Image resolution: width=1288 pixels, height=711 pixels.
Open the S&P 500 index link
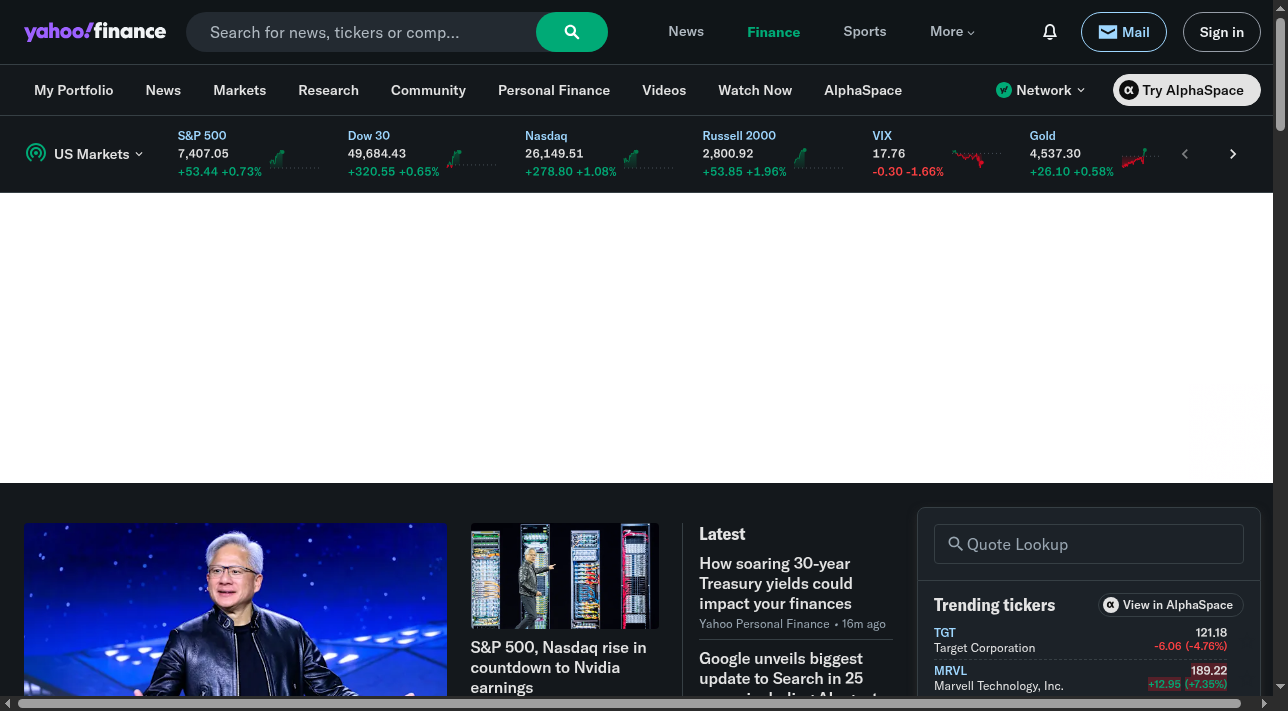[x=202, y=136]
